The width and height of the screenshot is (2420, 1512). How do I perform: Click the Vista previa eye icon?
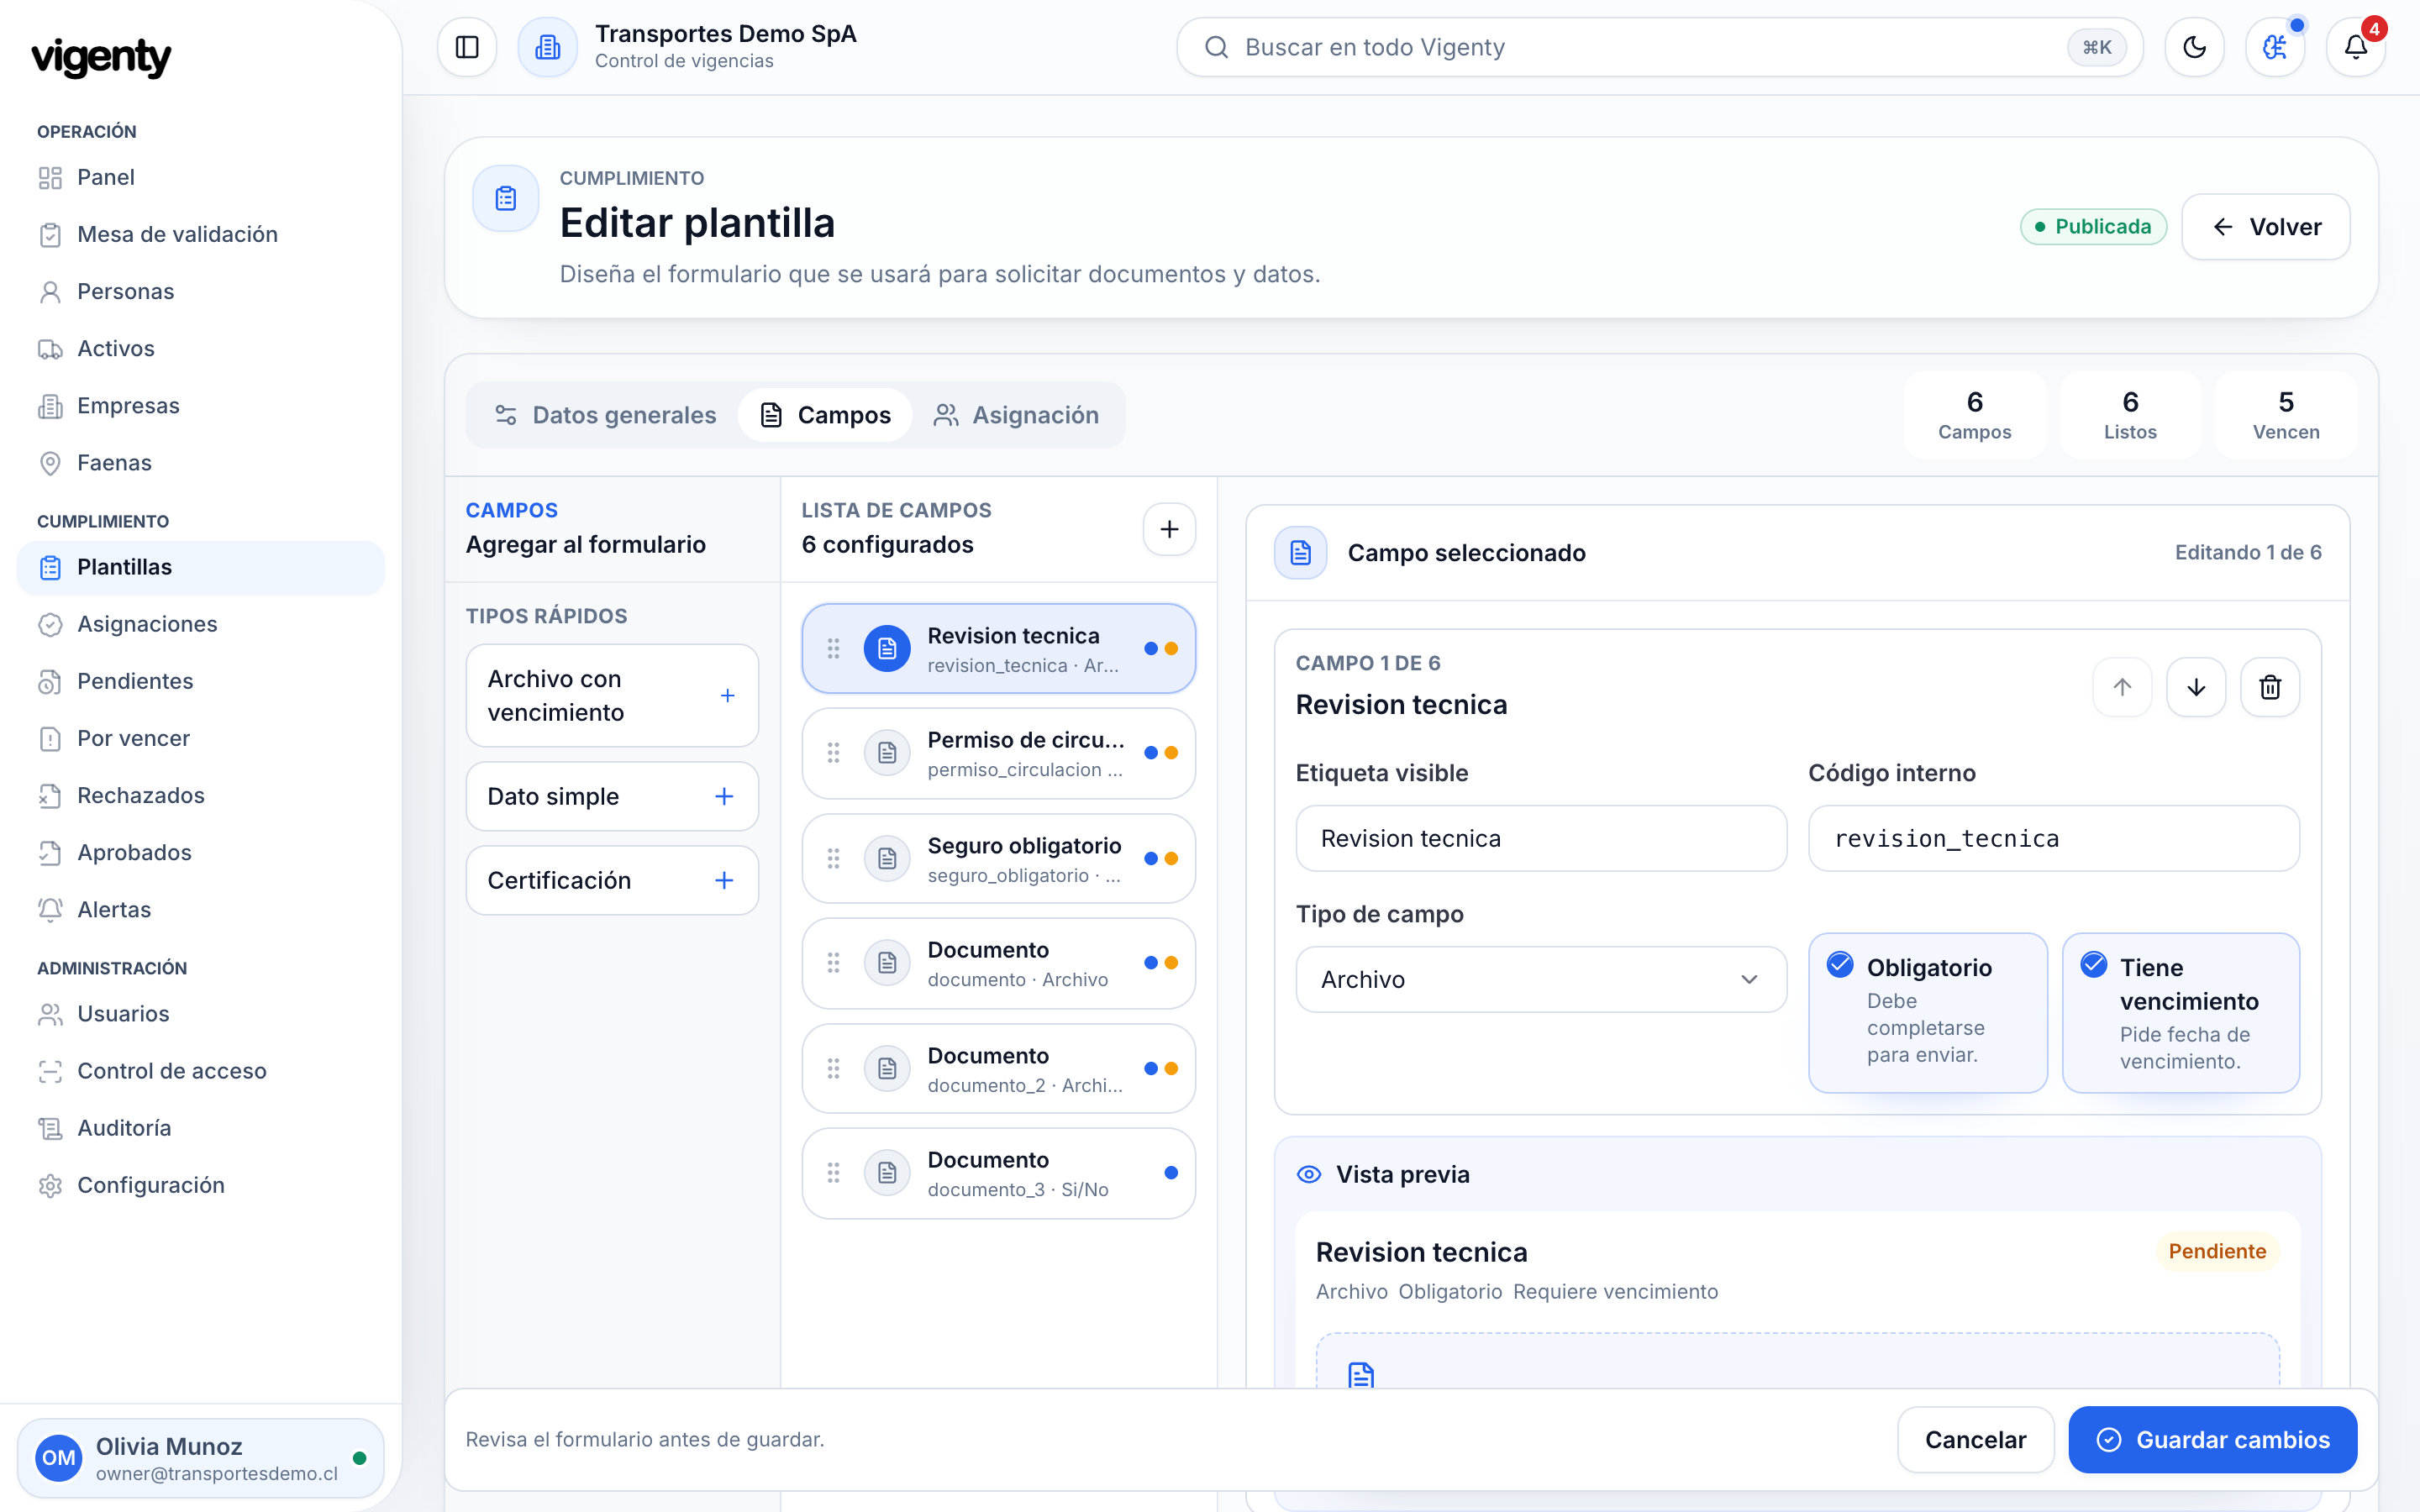[x=1309, y=1174]
